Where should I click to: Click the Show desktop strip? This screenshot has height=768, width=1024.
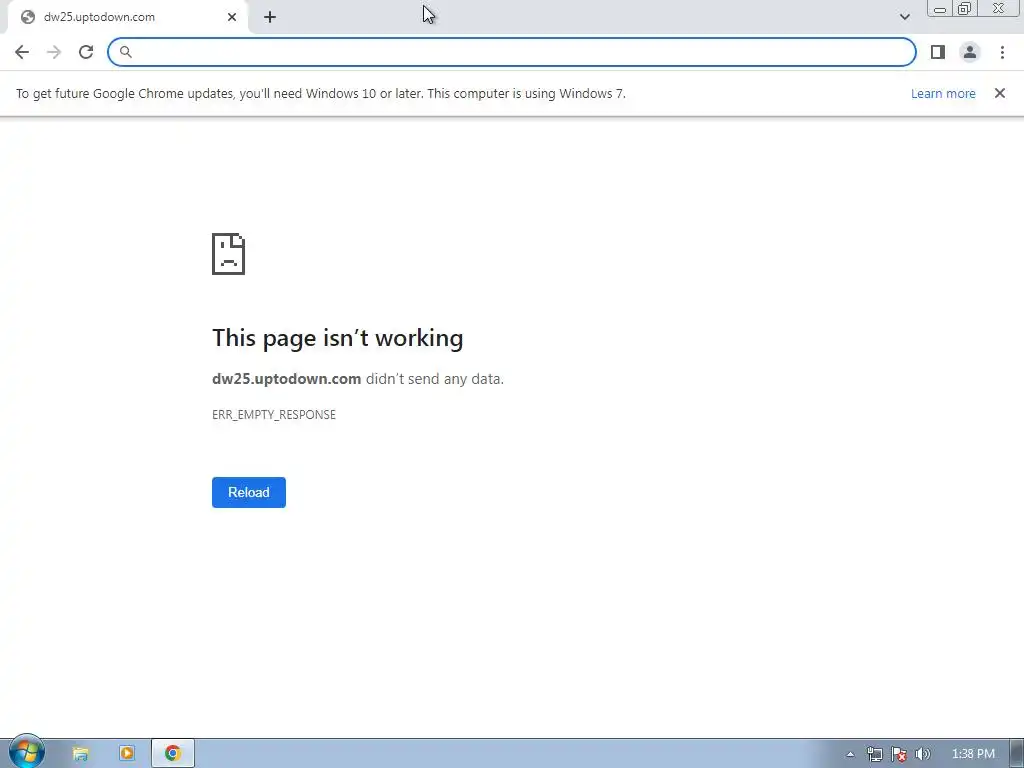(1017, 754)
